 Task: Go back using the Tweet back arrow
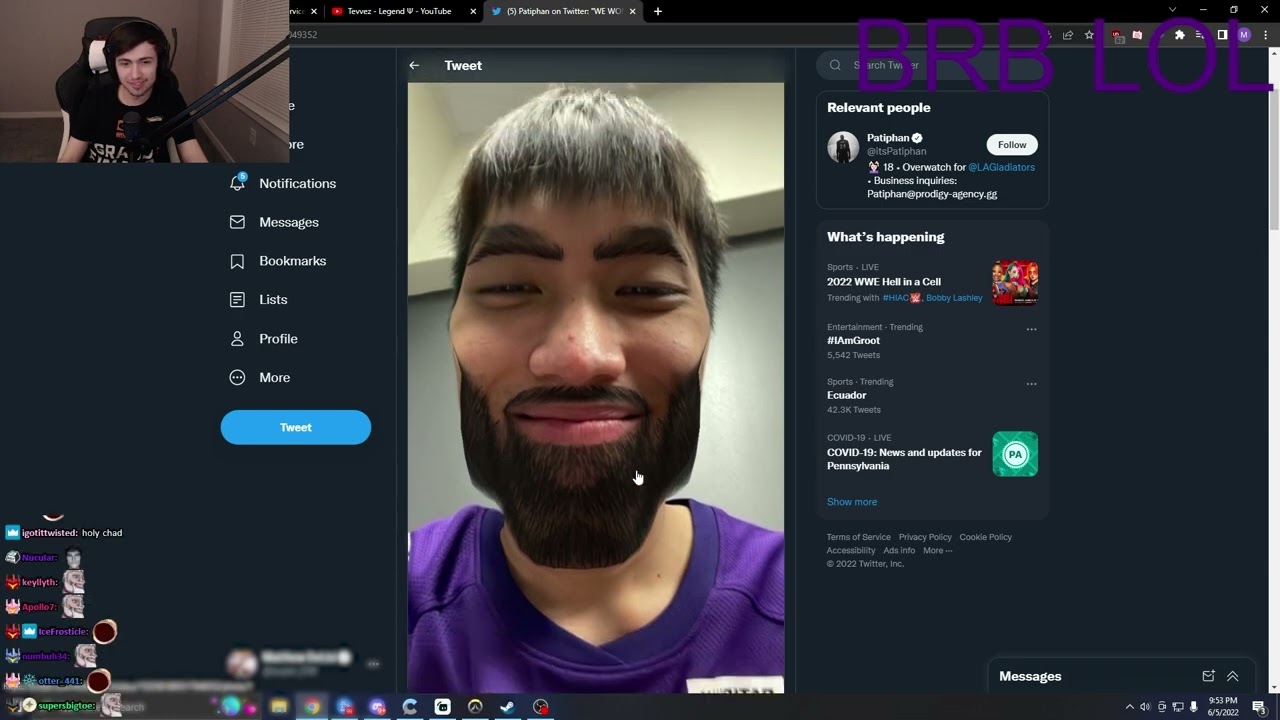tap(414, 65)
